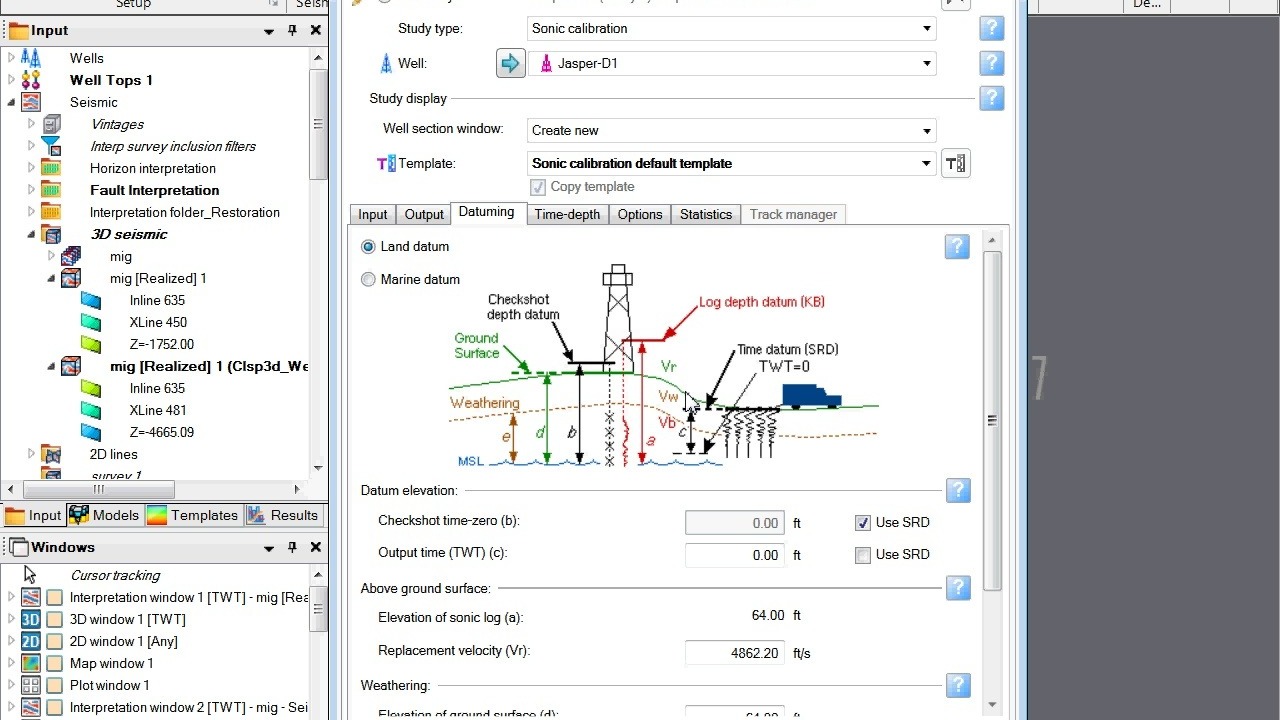1280x720 pixels.
Task: Collapse the Seismic tree node
Action: (12, 102)
